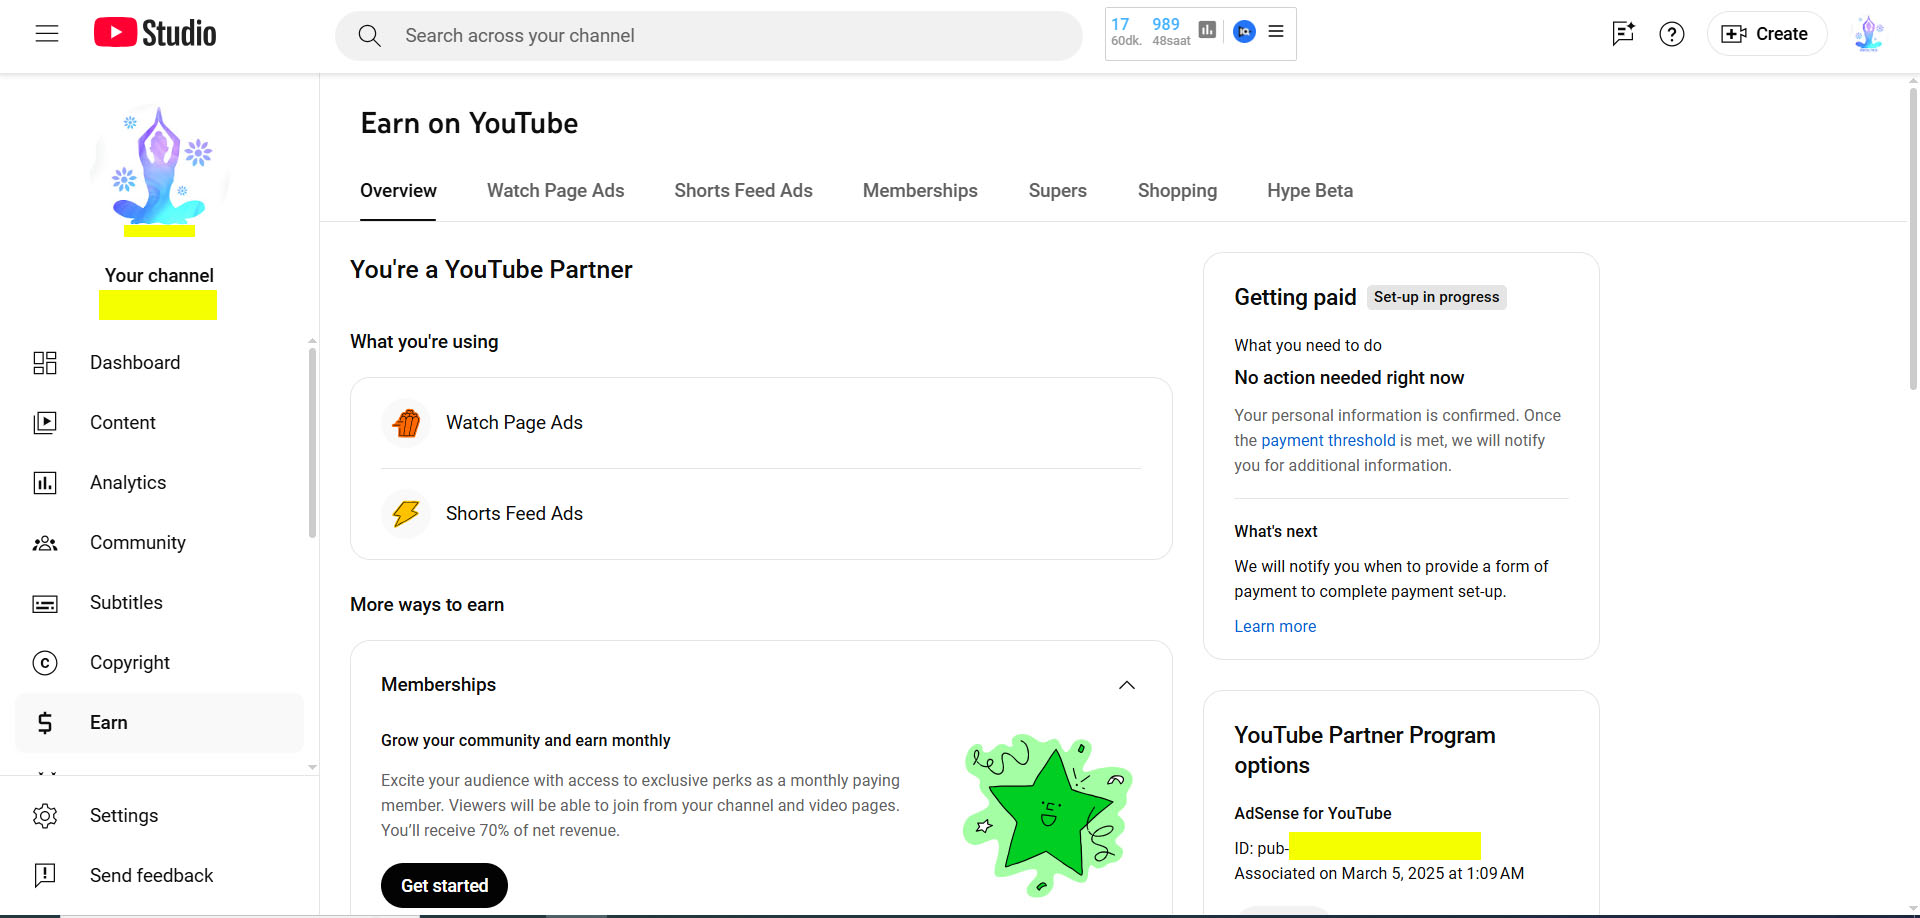The image size is (1920, 918).
Task: Click the channel profile picture in the sidebar
Action: 159,172
